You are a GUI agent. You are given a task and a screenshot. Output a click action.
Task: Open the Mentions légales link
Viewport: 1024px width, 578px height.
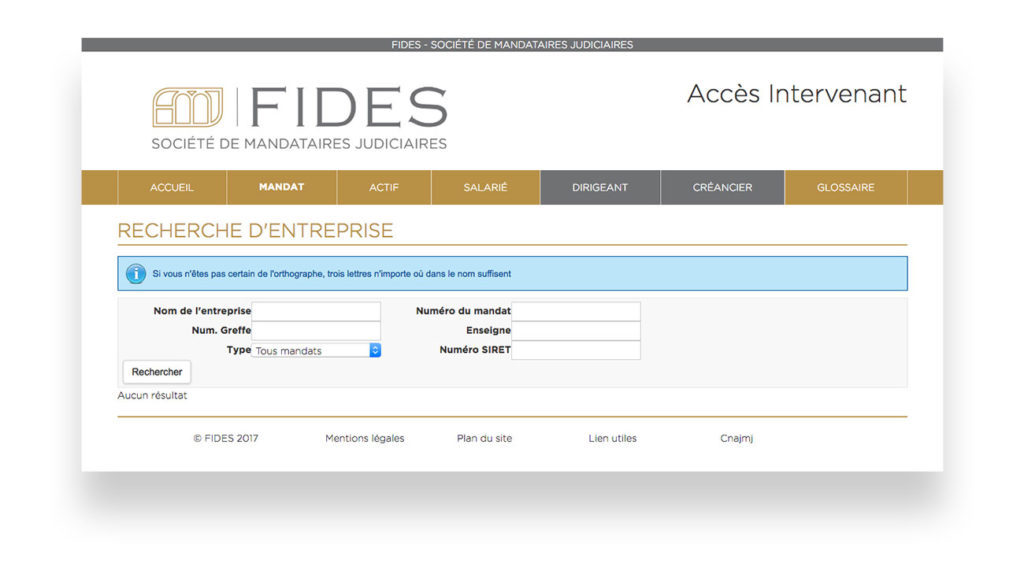click(x=364, y=437)
